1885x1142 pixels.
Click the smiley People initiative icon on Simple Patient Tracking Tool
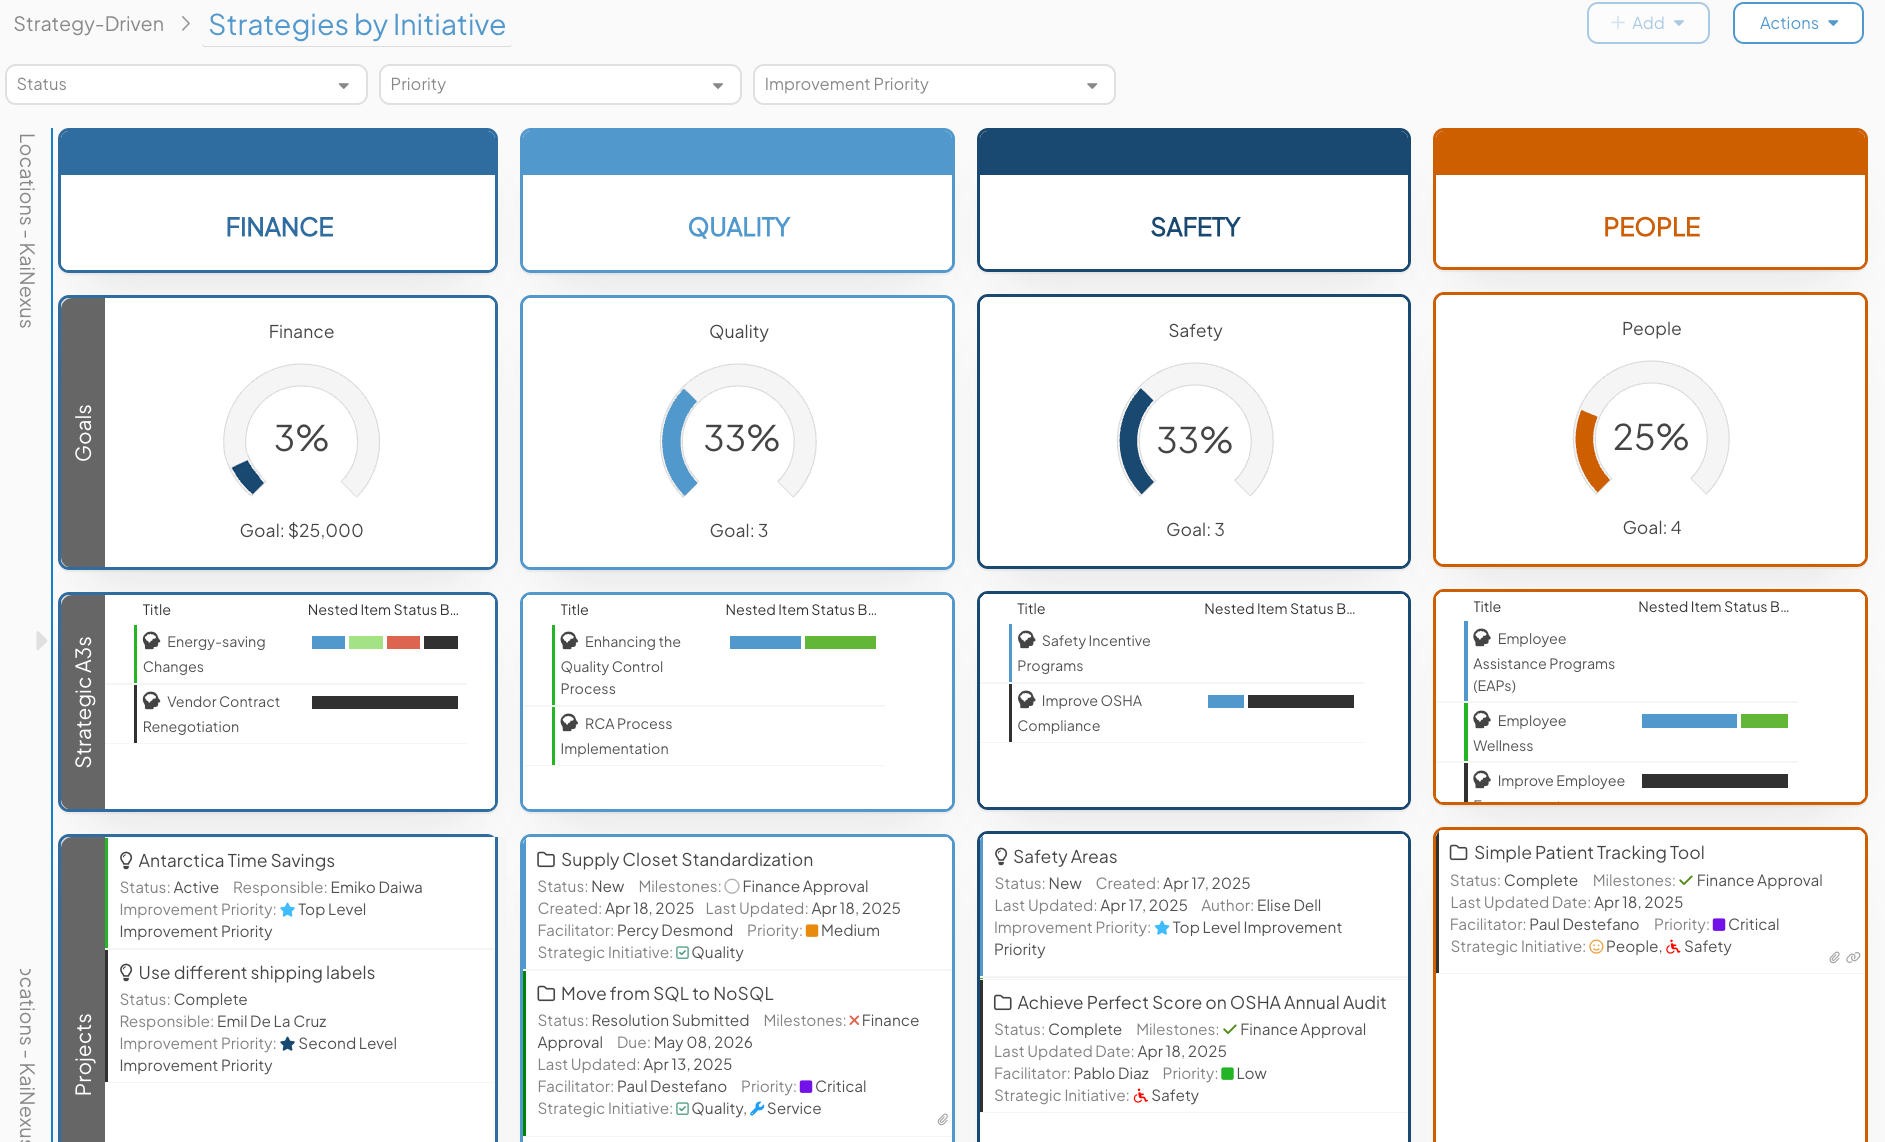tap(1597, 946)
